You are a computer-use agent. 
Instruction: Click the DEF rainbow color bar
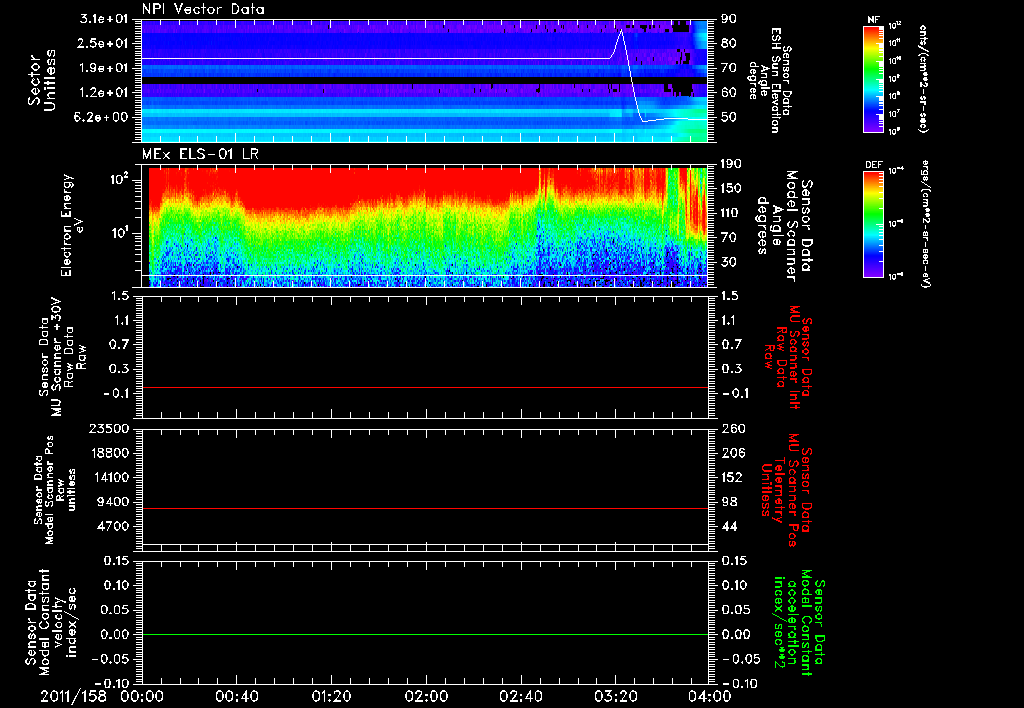[873, 224]
